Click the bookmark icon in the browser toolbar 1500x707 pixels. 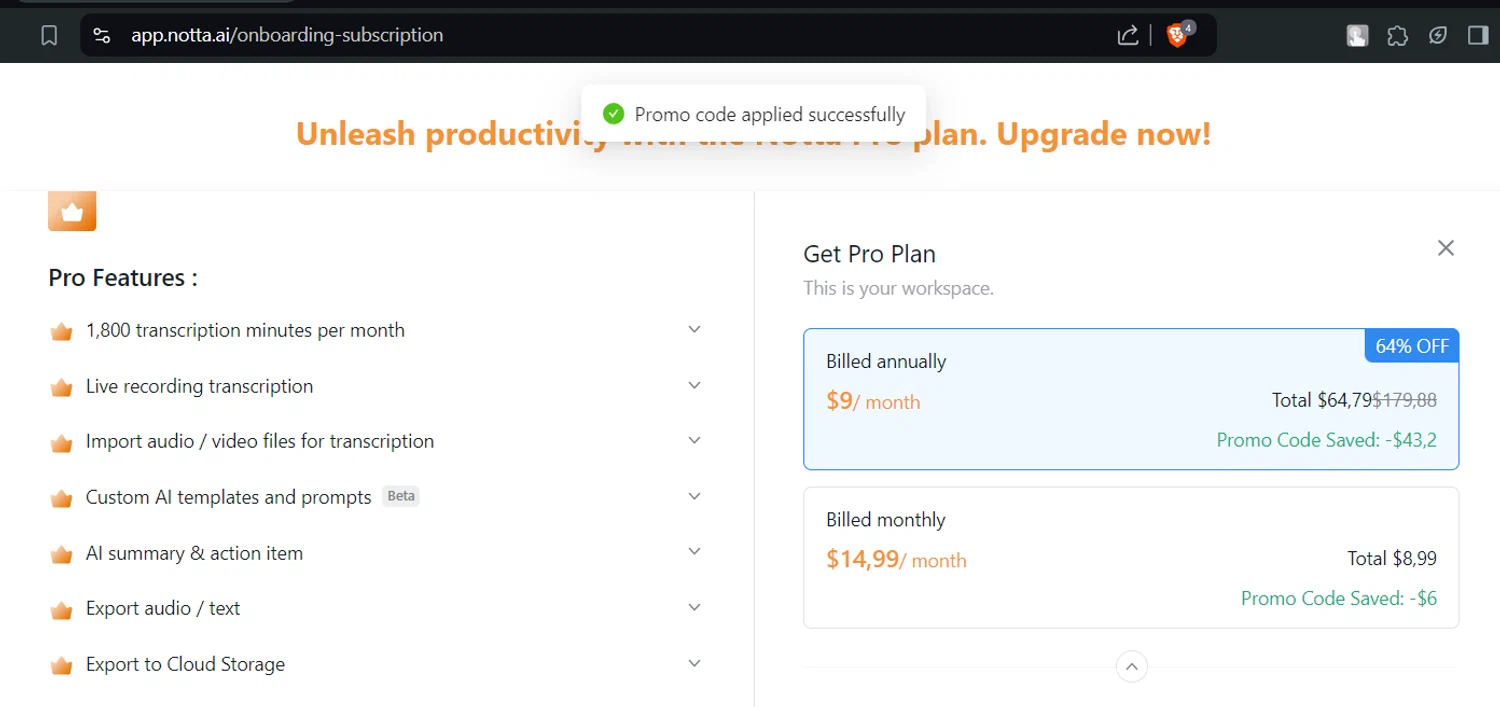coord(49,36)
